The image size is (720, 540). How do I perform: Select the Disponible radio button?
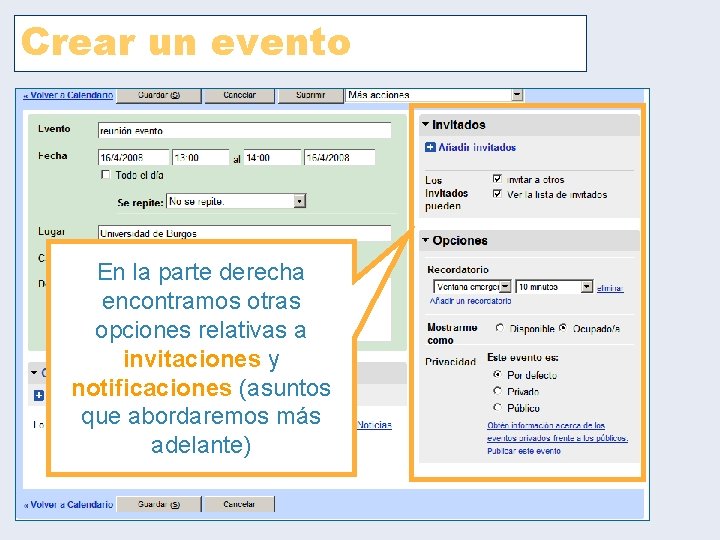[500, 328]
